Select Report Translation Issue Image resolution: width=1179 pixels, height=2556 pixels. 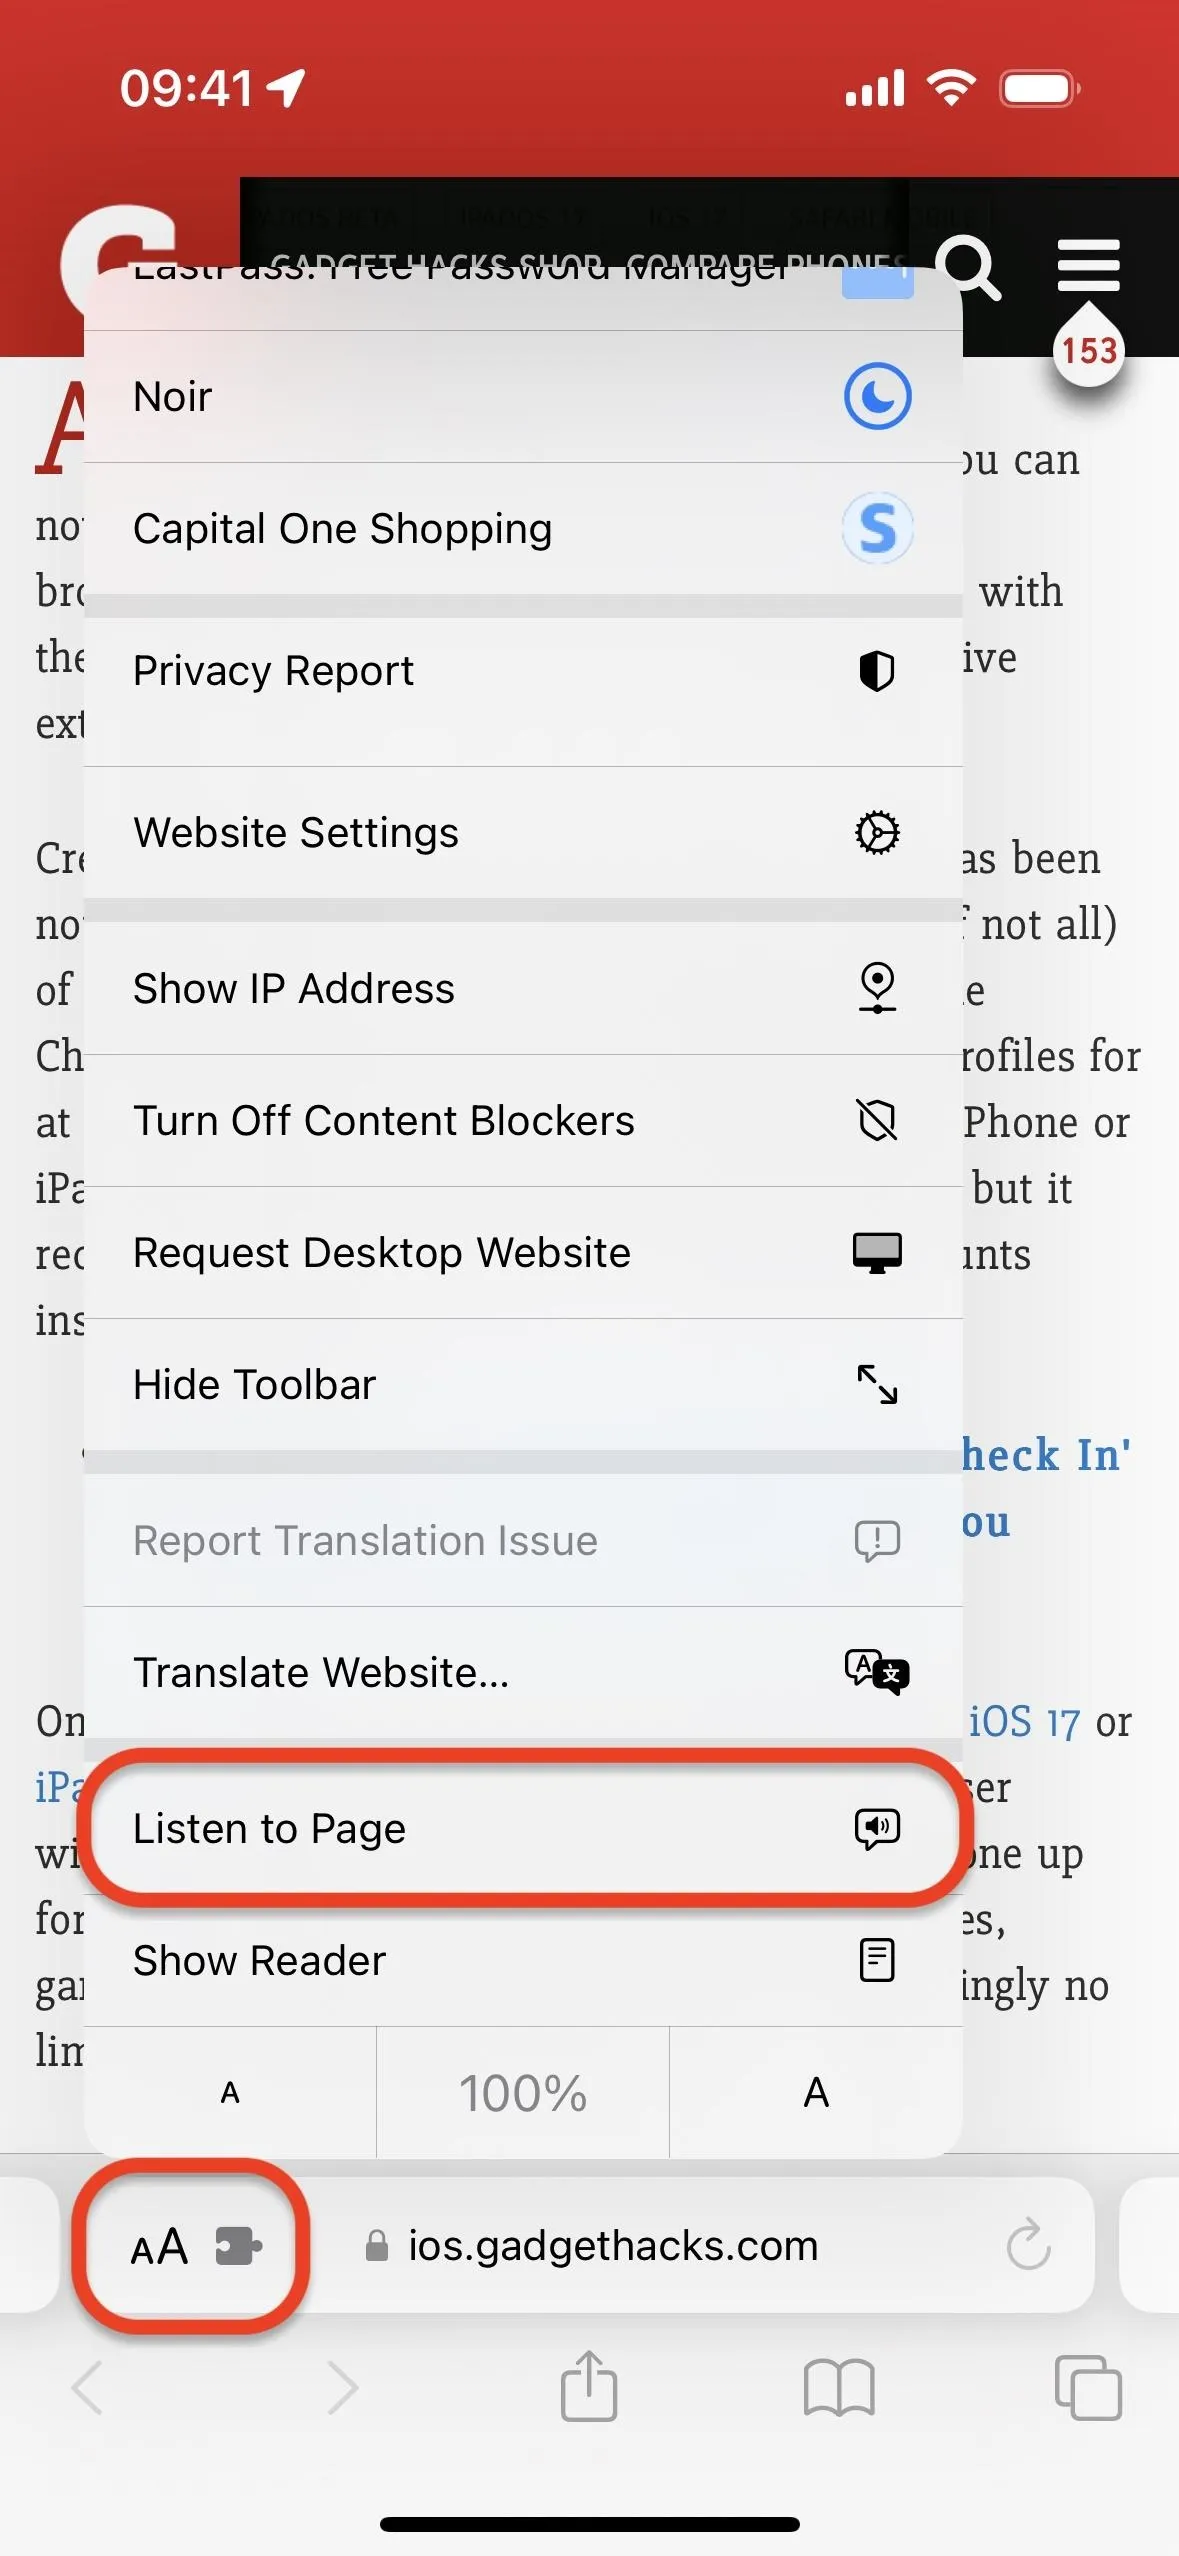coord(523,1541)
